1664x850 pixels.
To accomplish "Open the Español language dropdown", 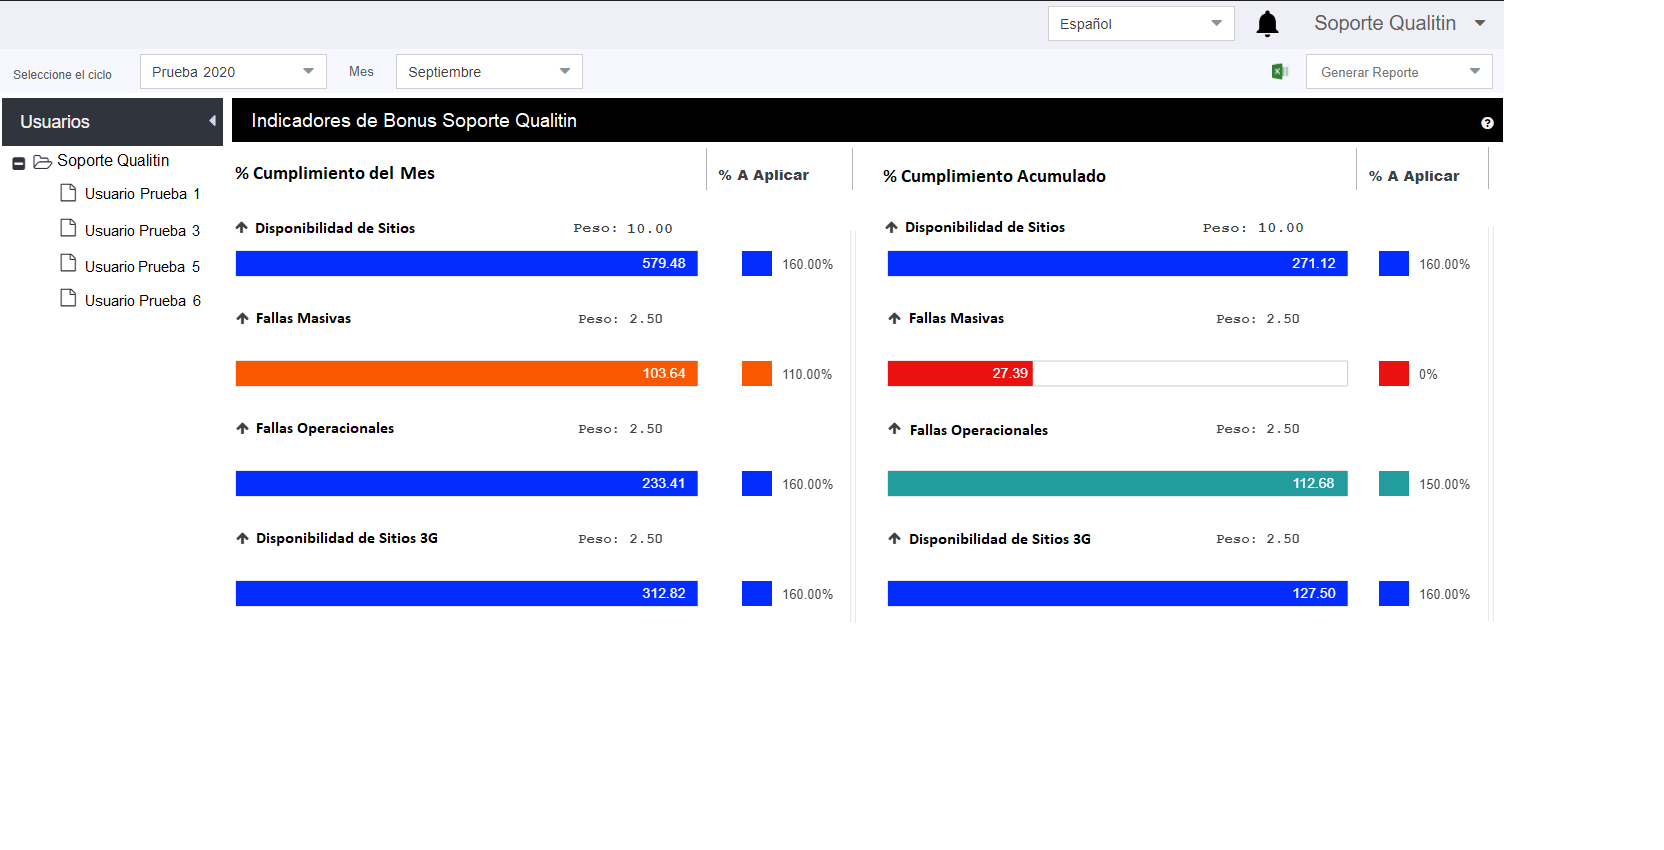I will click(1141, 24).
